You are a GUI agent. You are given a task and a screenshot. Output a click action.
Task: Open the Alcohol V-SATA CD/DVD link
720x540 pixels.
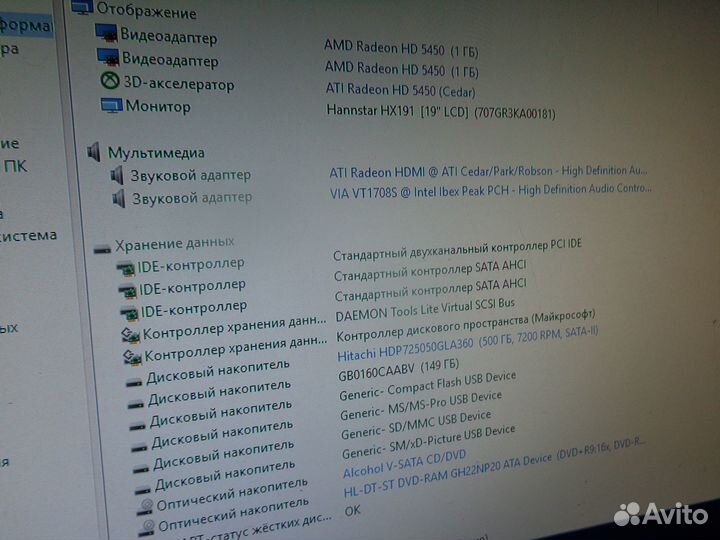coord(405,464)
